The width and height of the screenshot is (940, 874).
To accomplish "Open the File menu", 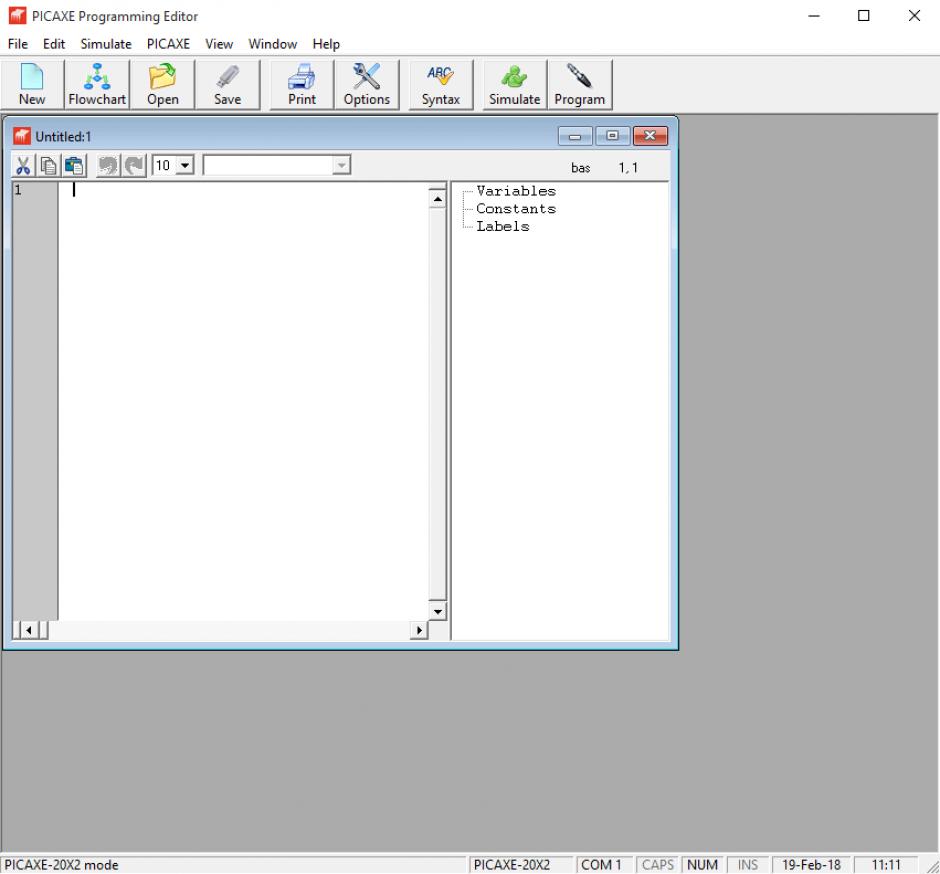I will (17, 44).
